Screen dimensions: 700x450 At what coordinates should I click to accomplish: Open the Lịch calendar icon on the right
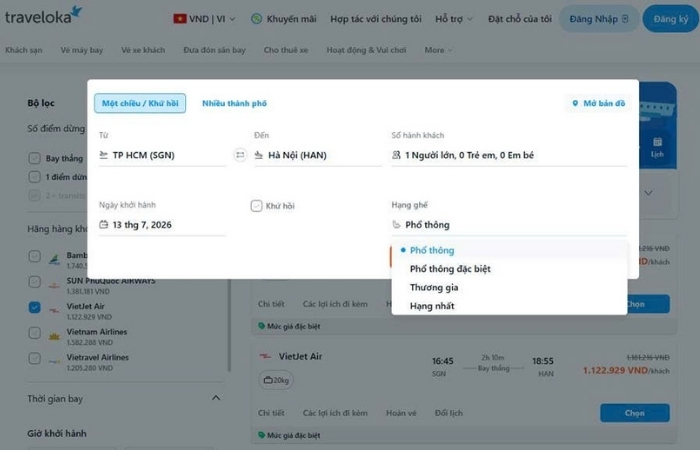657,147
